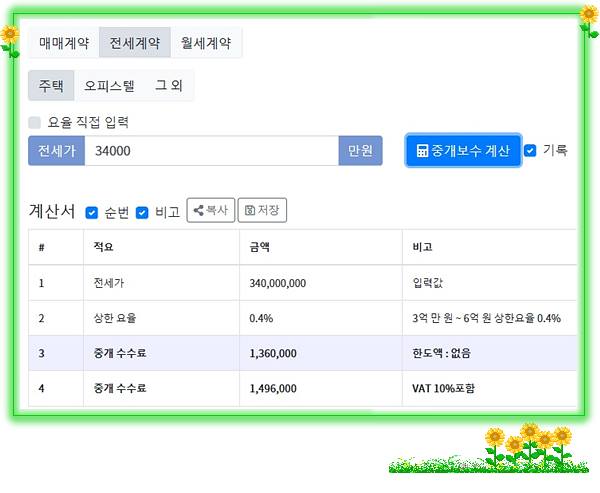Choose the 오피스텔 property type
Viewport: 600px width, 493px height.
(x=109, y=85)
